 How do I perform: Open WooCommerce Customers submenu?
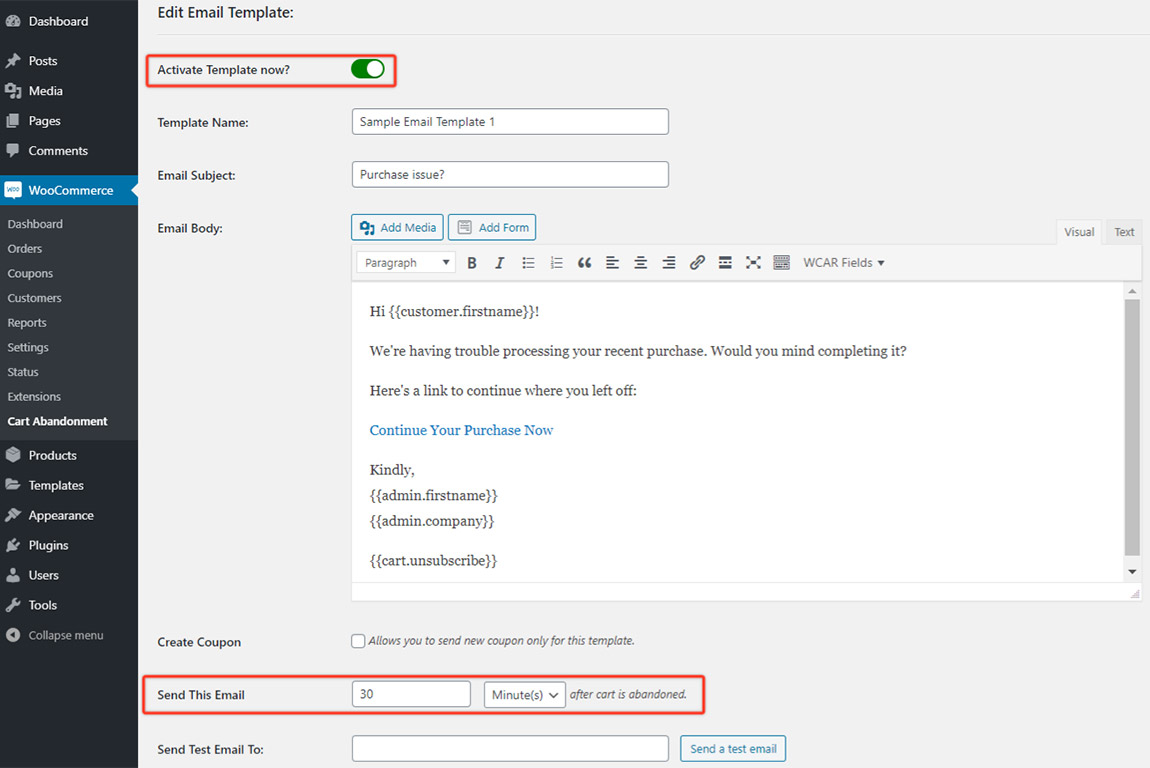[x=34, y=298]
